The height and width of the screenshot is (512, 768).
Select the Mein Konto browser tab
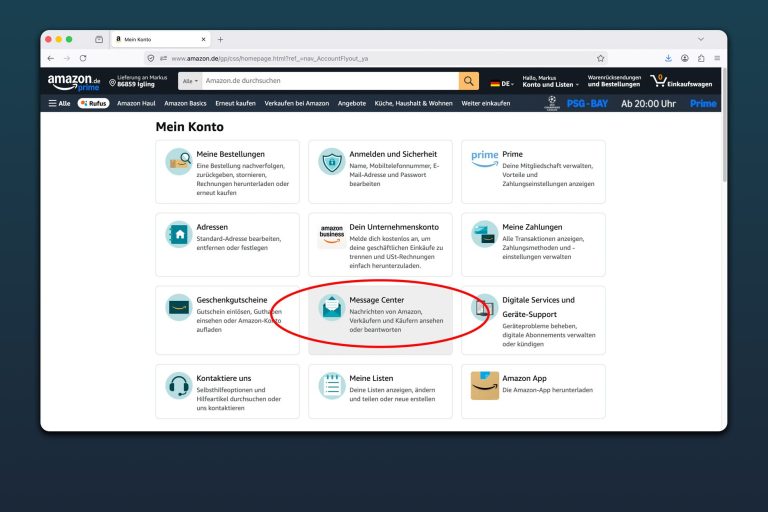[x=161, y=39]
